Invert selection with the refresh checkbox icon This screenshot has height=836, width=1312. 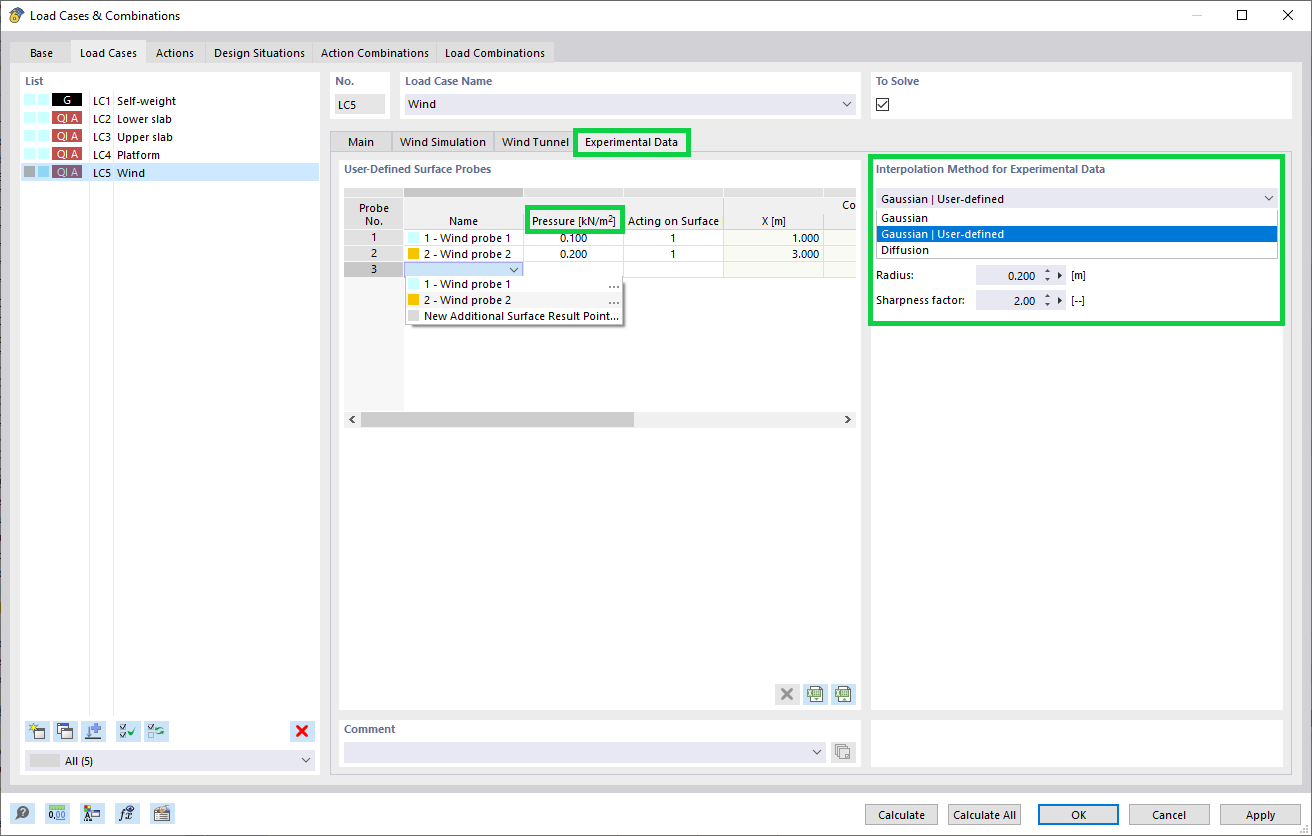pos(157,731)
